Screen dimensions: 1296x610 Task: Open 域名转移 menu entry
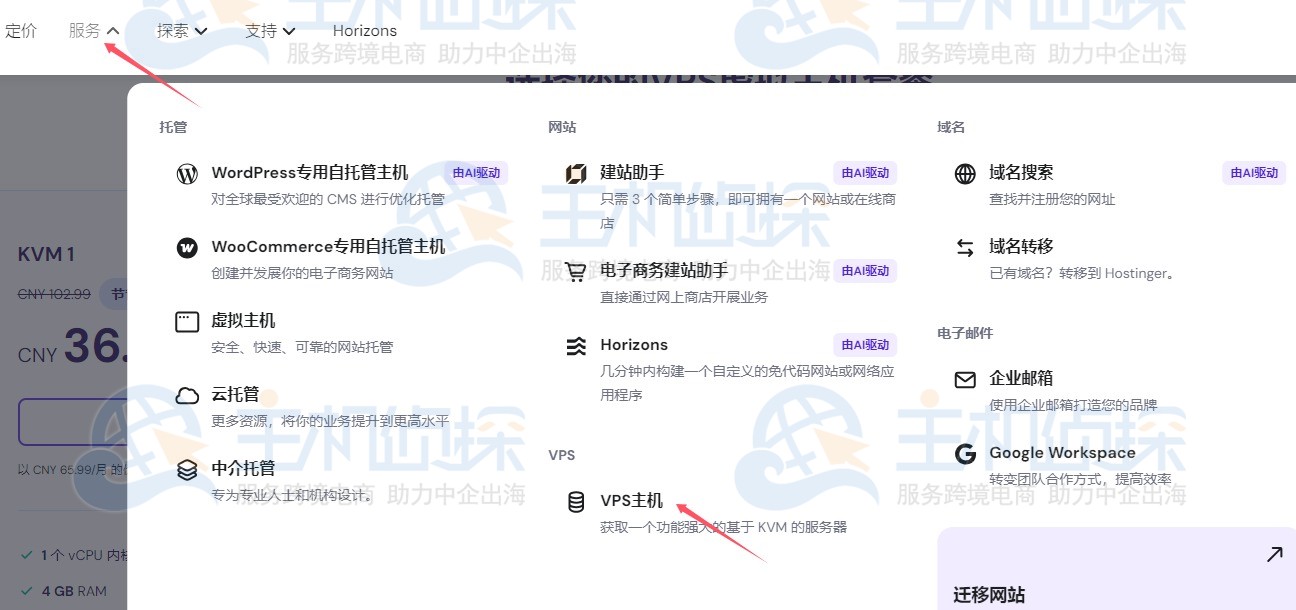[1021, 246]
